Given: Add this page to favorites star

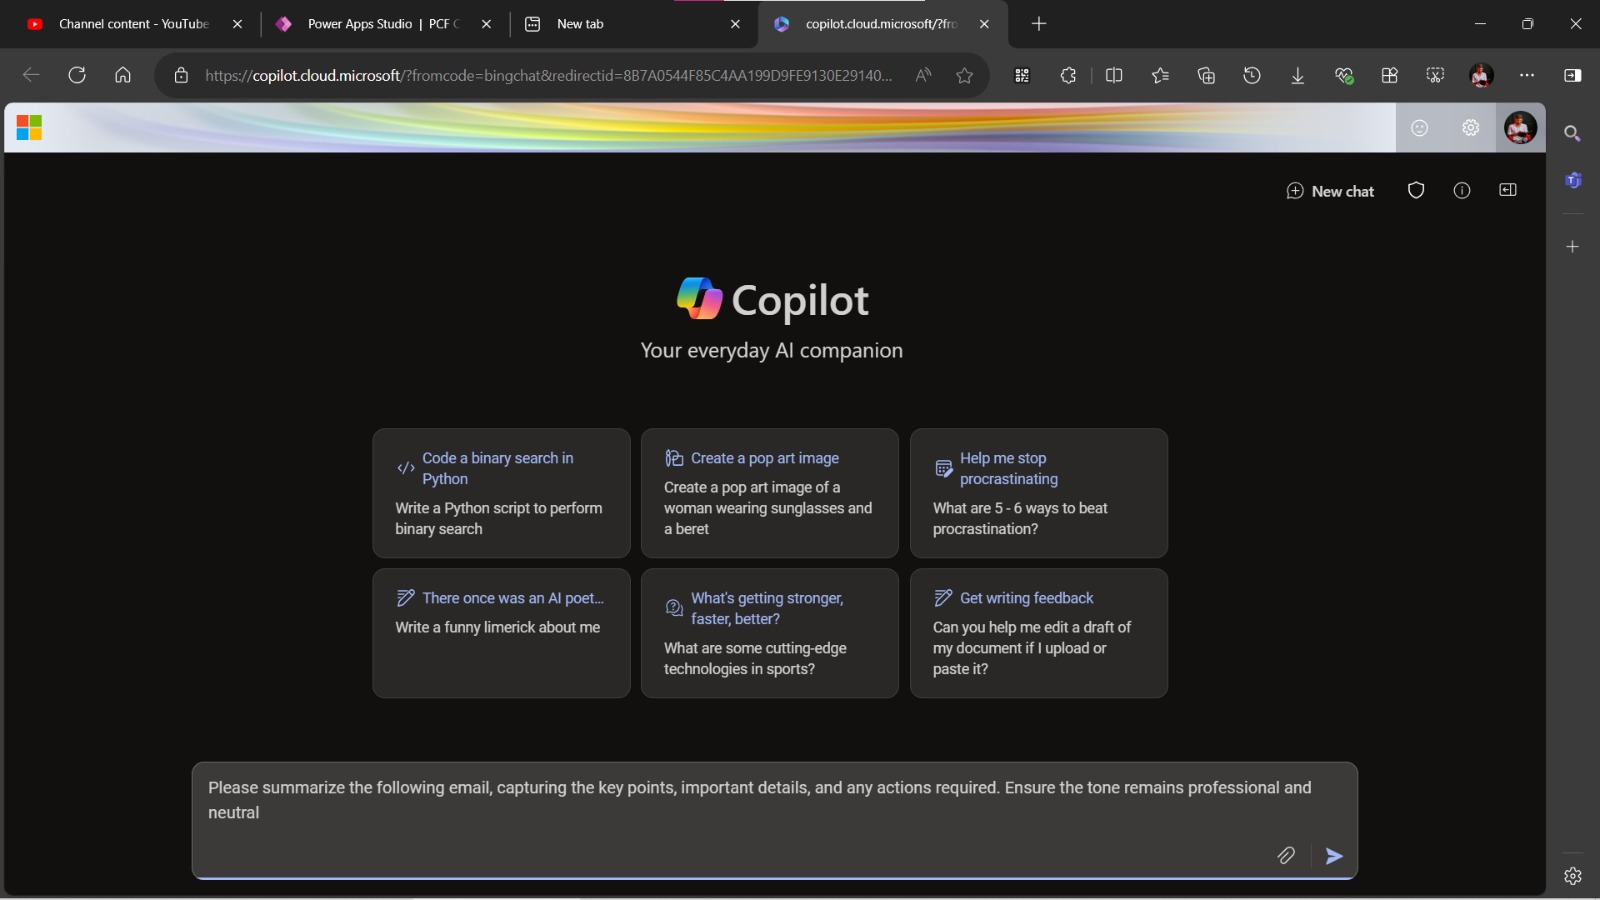Looking at the screenshot, I should point(964,75).
